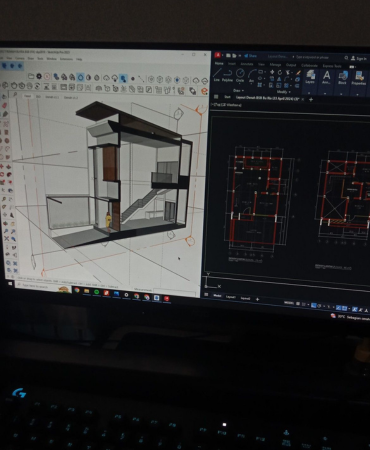Open the Extensions menu in SketchUp

66,59
